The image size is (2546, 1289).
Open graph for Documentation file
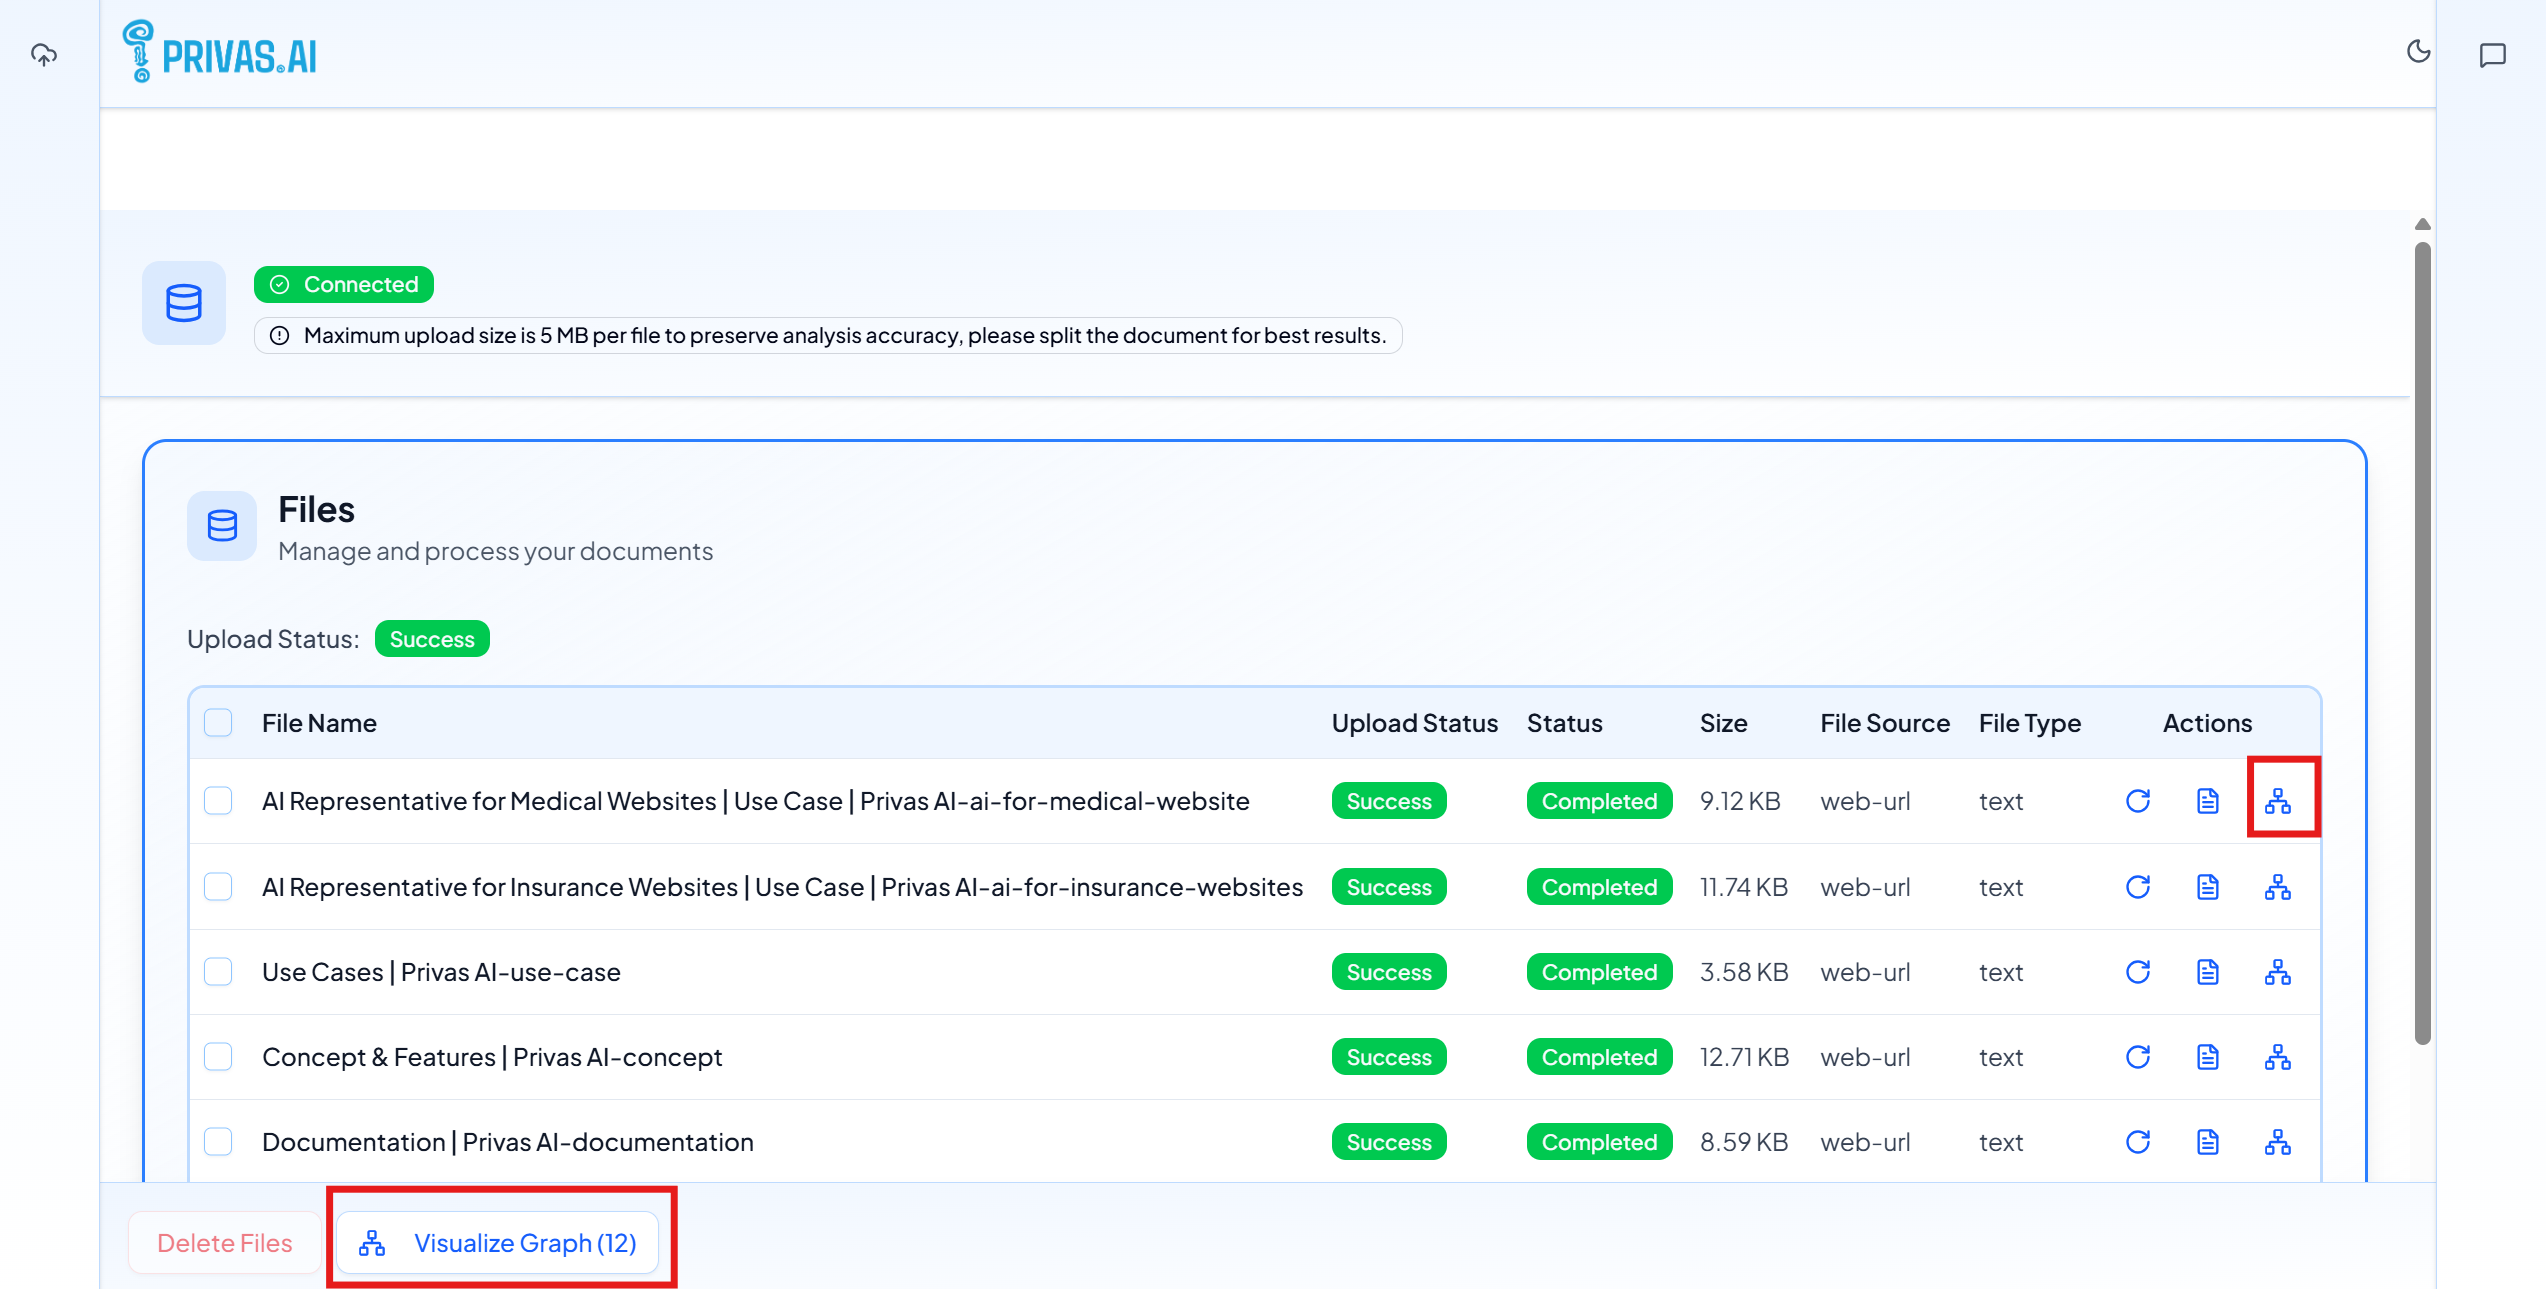tap(2278, 1142)
